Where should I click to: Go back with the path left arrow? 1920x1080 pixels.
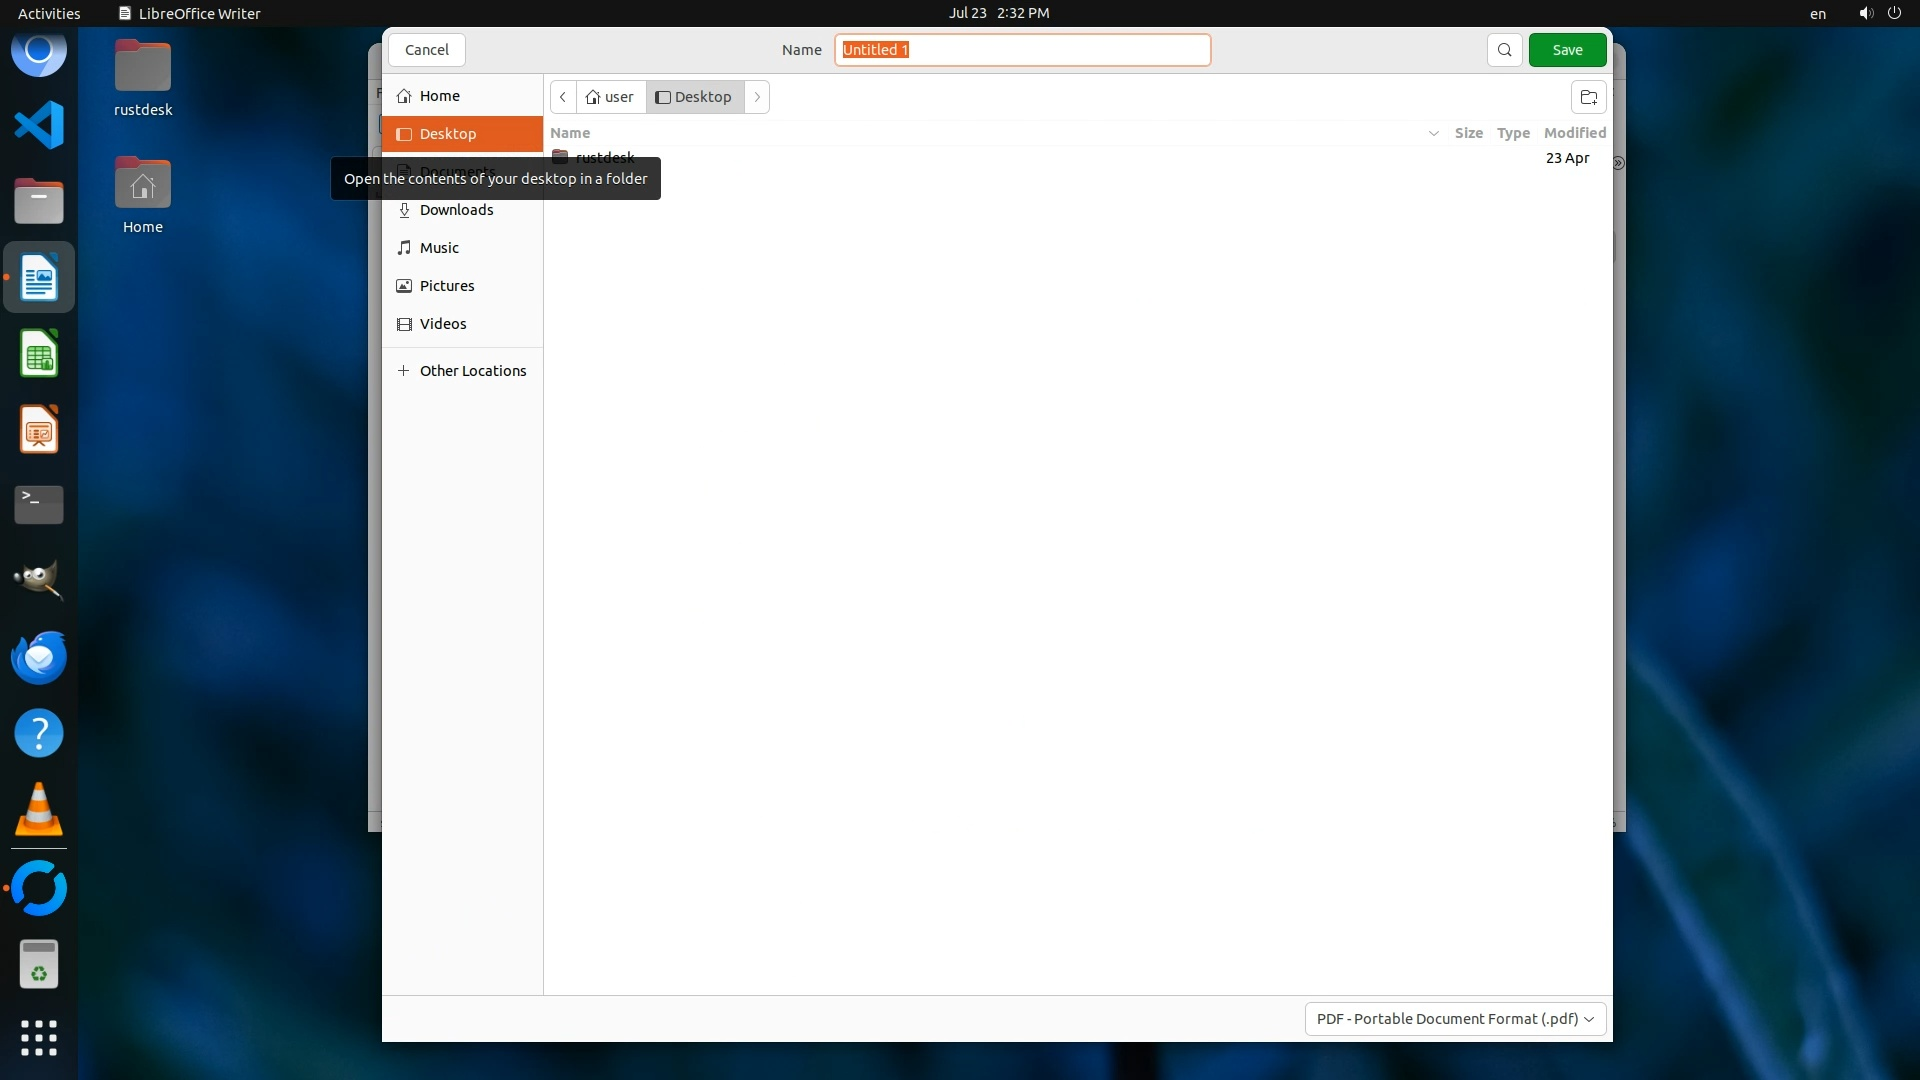click(x=563, y=97)
